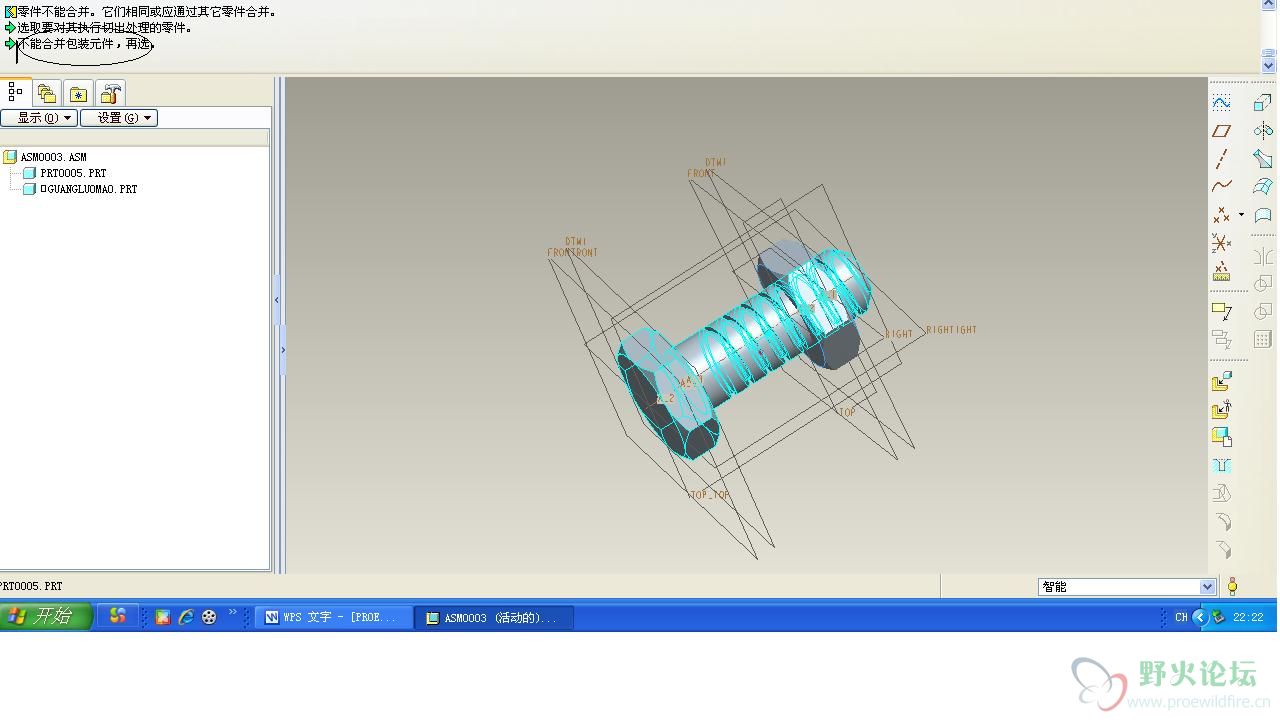Select the Revolve tool
Viewport: 1280px width, 720px height.
[x=1263, y=131]
